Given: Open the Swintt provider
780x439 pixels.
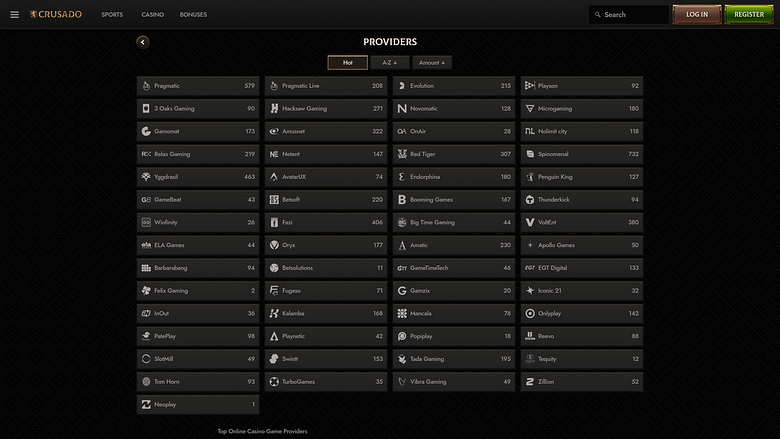Looking at the screenshot, I should [326, 359].
